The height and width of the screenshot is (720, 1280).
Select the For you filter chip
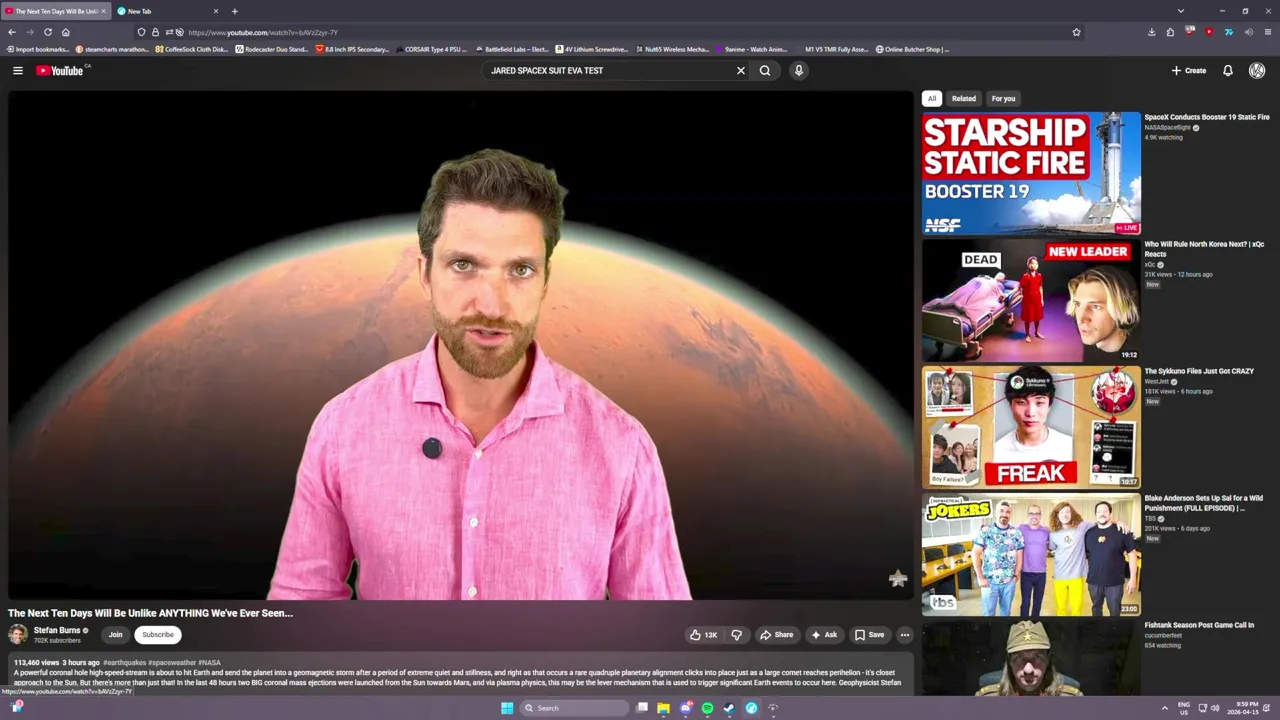pos(1003,99)
